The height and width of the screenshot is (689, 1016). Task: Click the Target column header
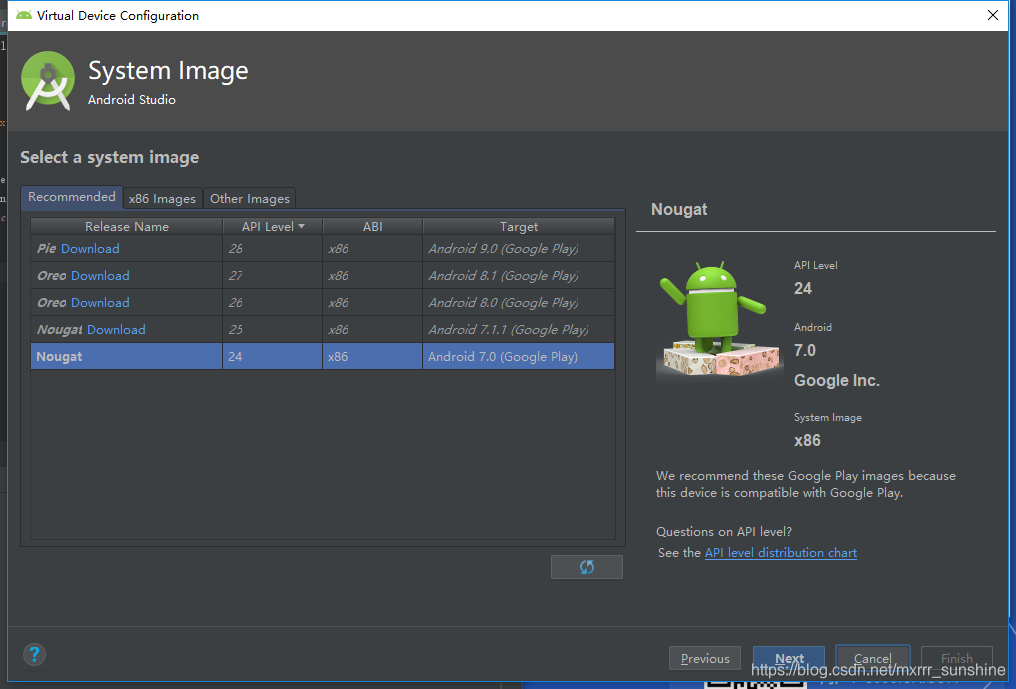click(x=518, y=226)
